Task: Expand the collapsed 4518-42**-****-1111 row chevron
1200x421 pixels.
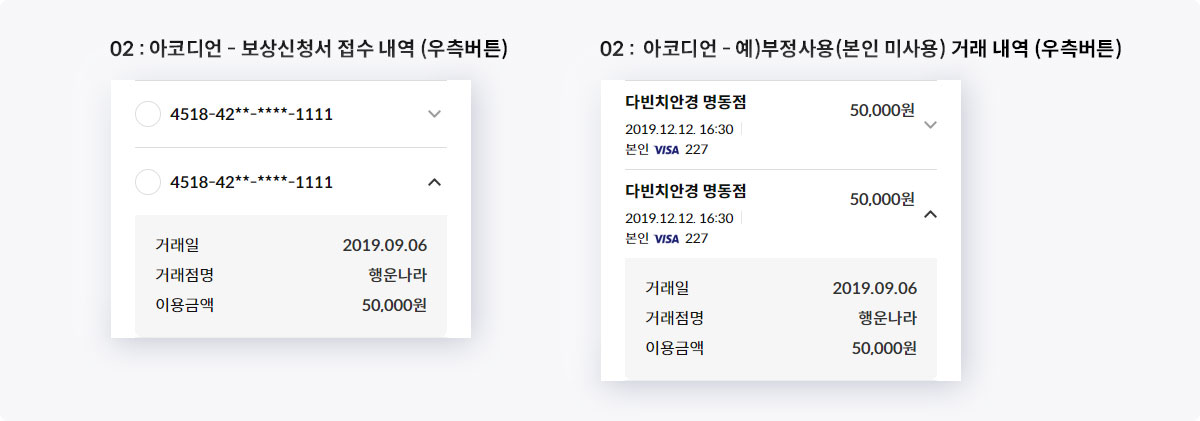Action: tap(434, 114)
